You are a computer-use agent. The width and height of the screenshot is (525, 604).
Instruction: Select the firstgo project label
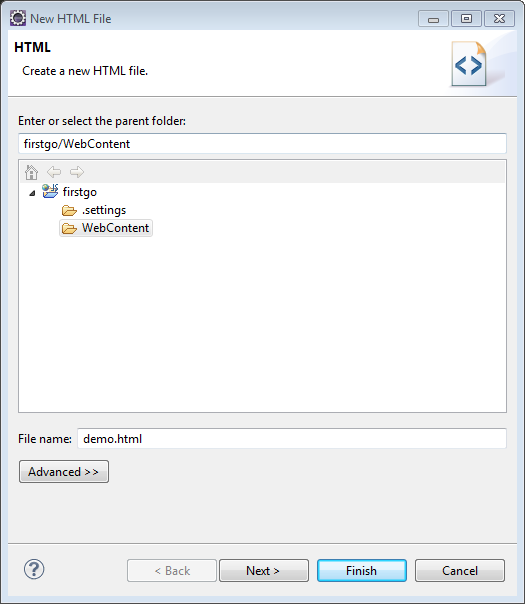(80, 192)
